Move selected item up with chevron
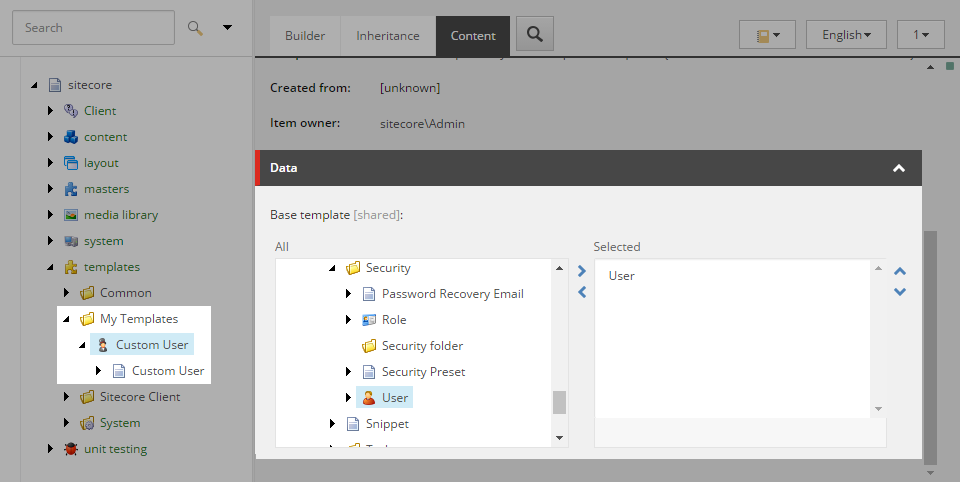This screenshot has width=960, height=482. 899,271
